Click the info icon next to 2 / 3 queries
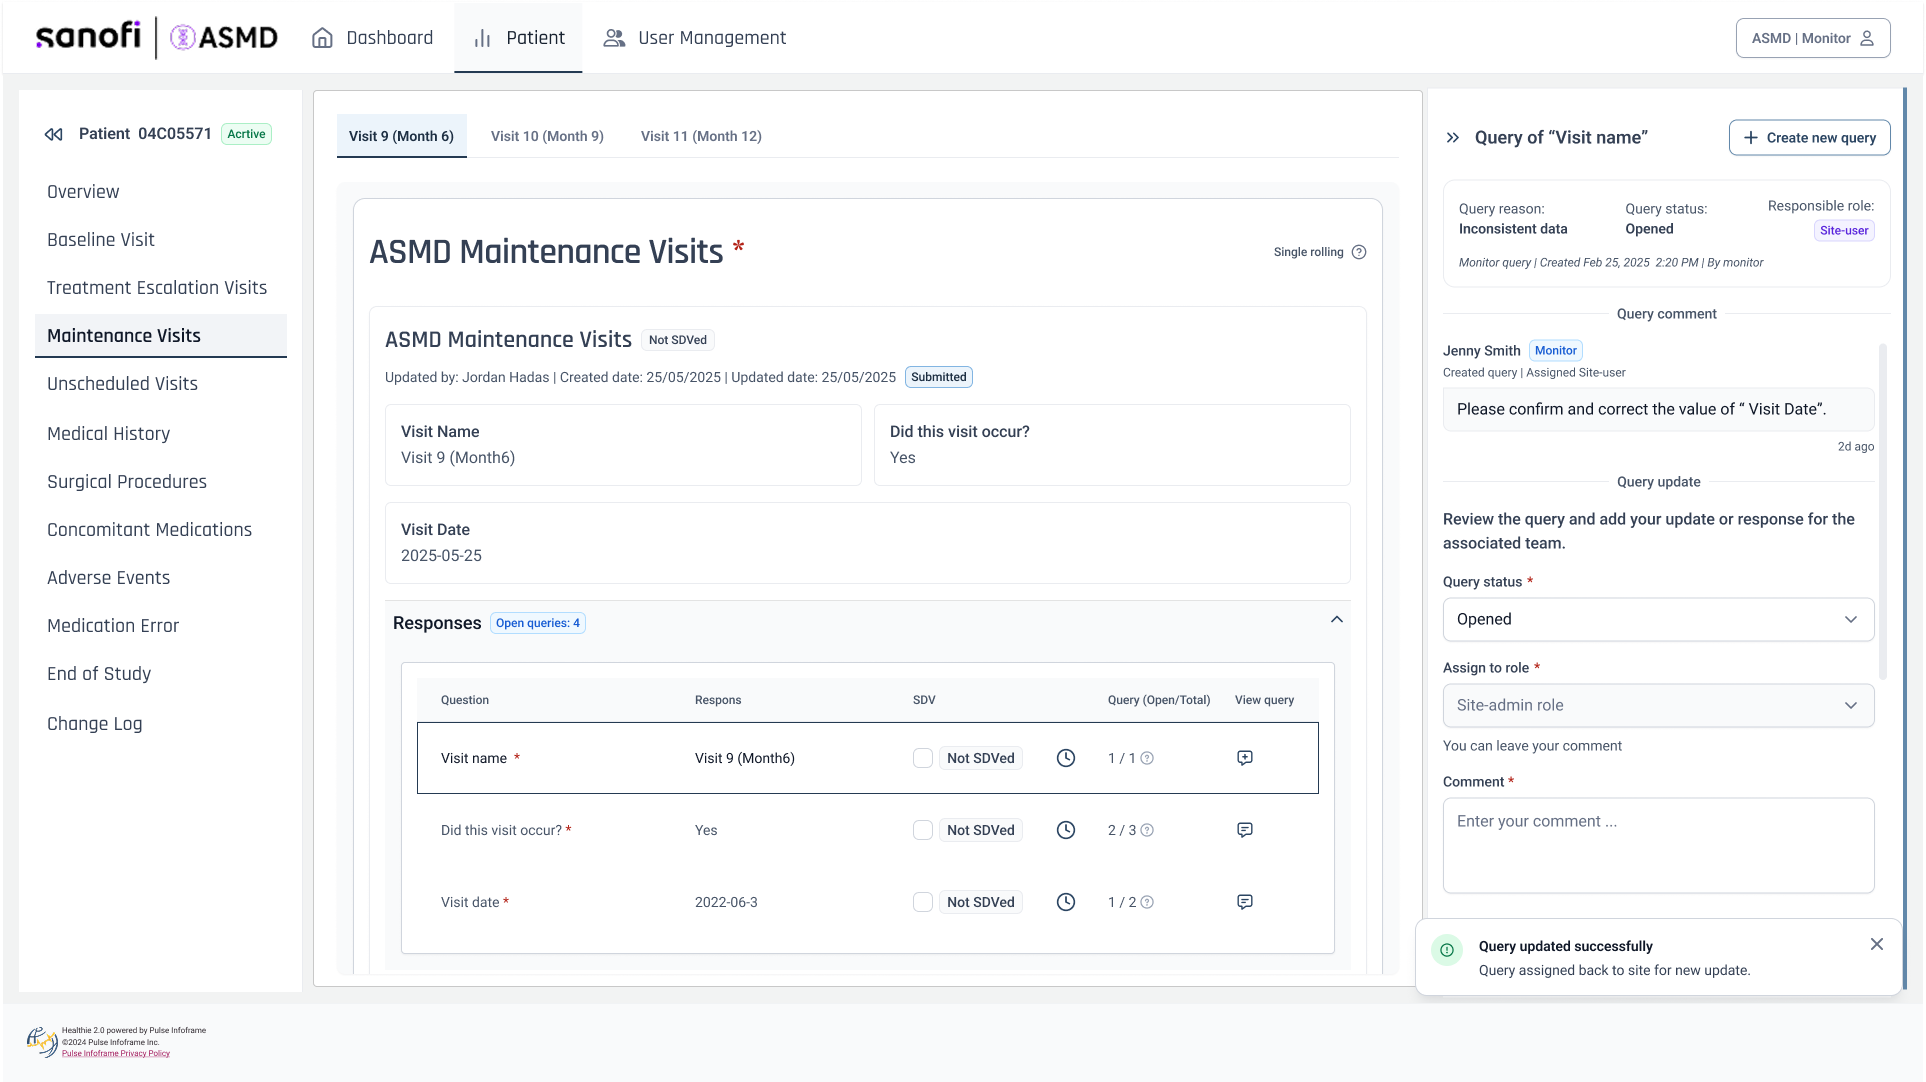Viewport: 1926px width, 1082px height. [x=1147, y=830]
